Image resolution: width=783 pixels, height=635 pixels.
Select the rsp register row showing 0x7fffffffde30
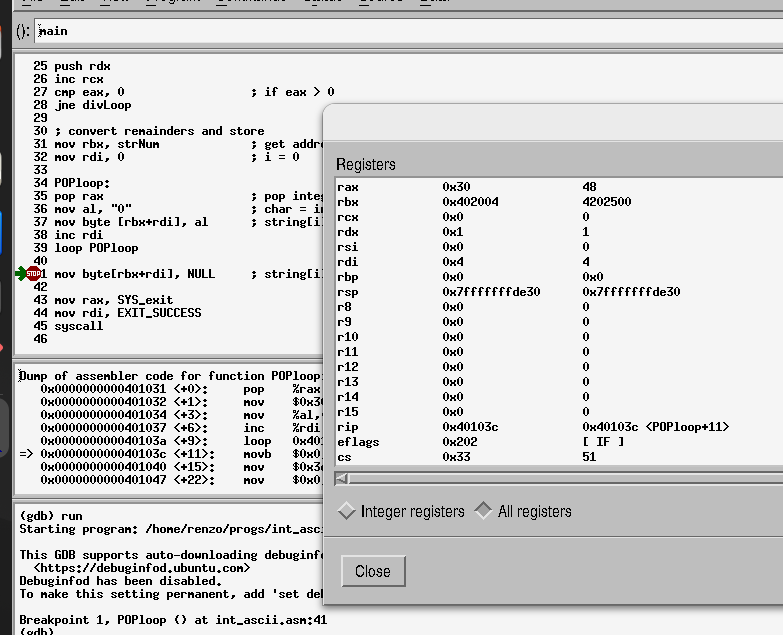tap(559, 292)
